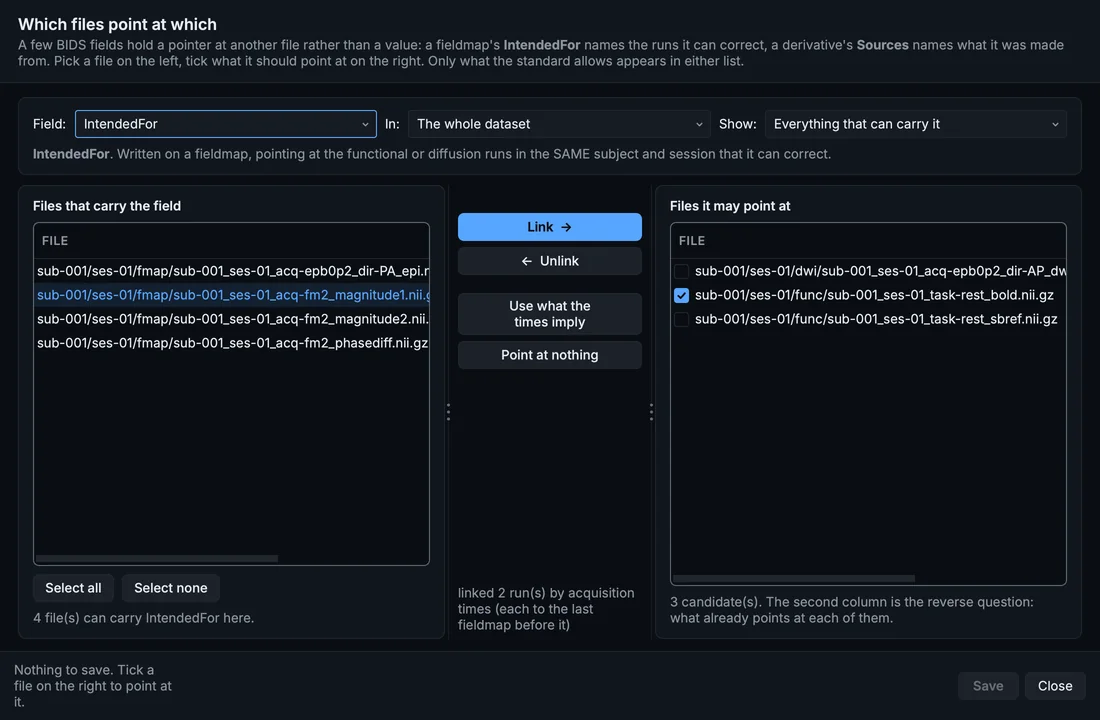Click the 'Files that carry the field' heading
This screenshot has height=720, width=1100.
107,206
